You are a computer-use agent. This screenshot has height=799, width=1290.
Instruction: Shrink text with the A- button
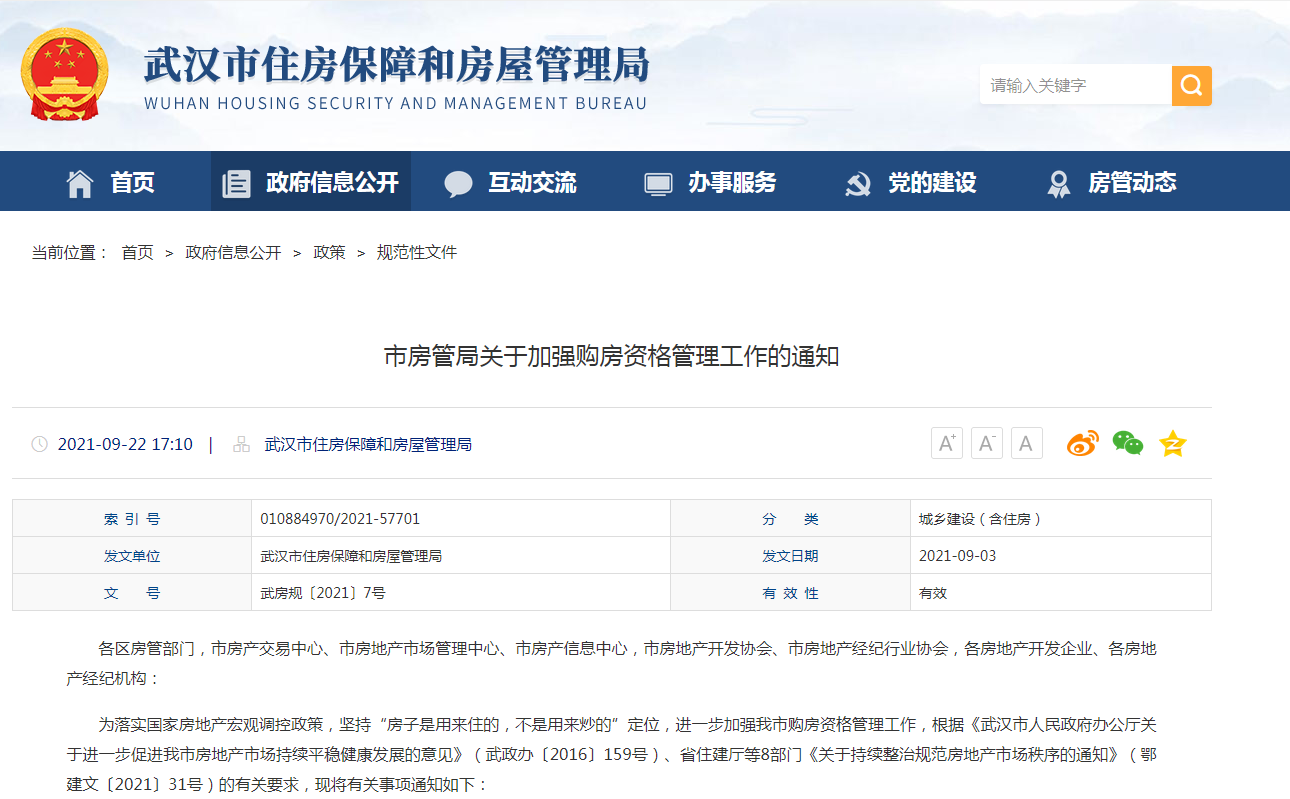[986, 442]
